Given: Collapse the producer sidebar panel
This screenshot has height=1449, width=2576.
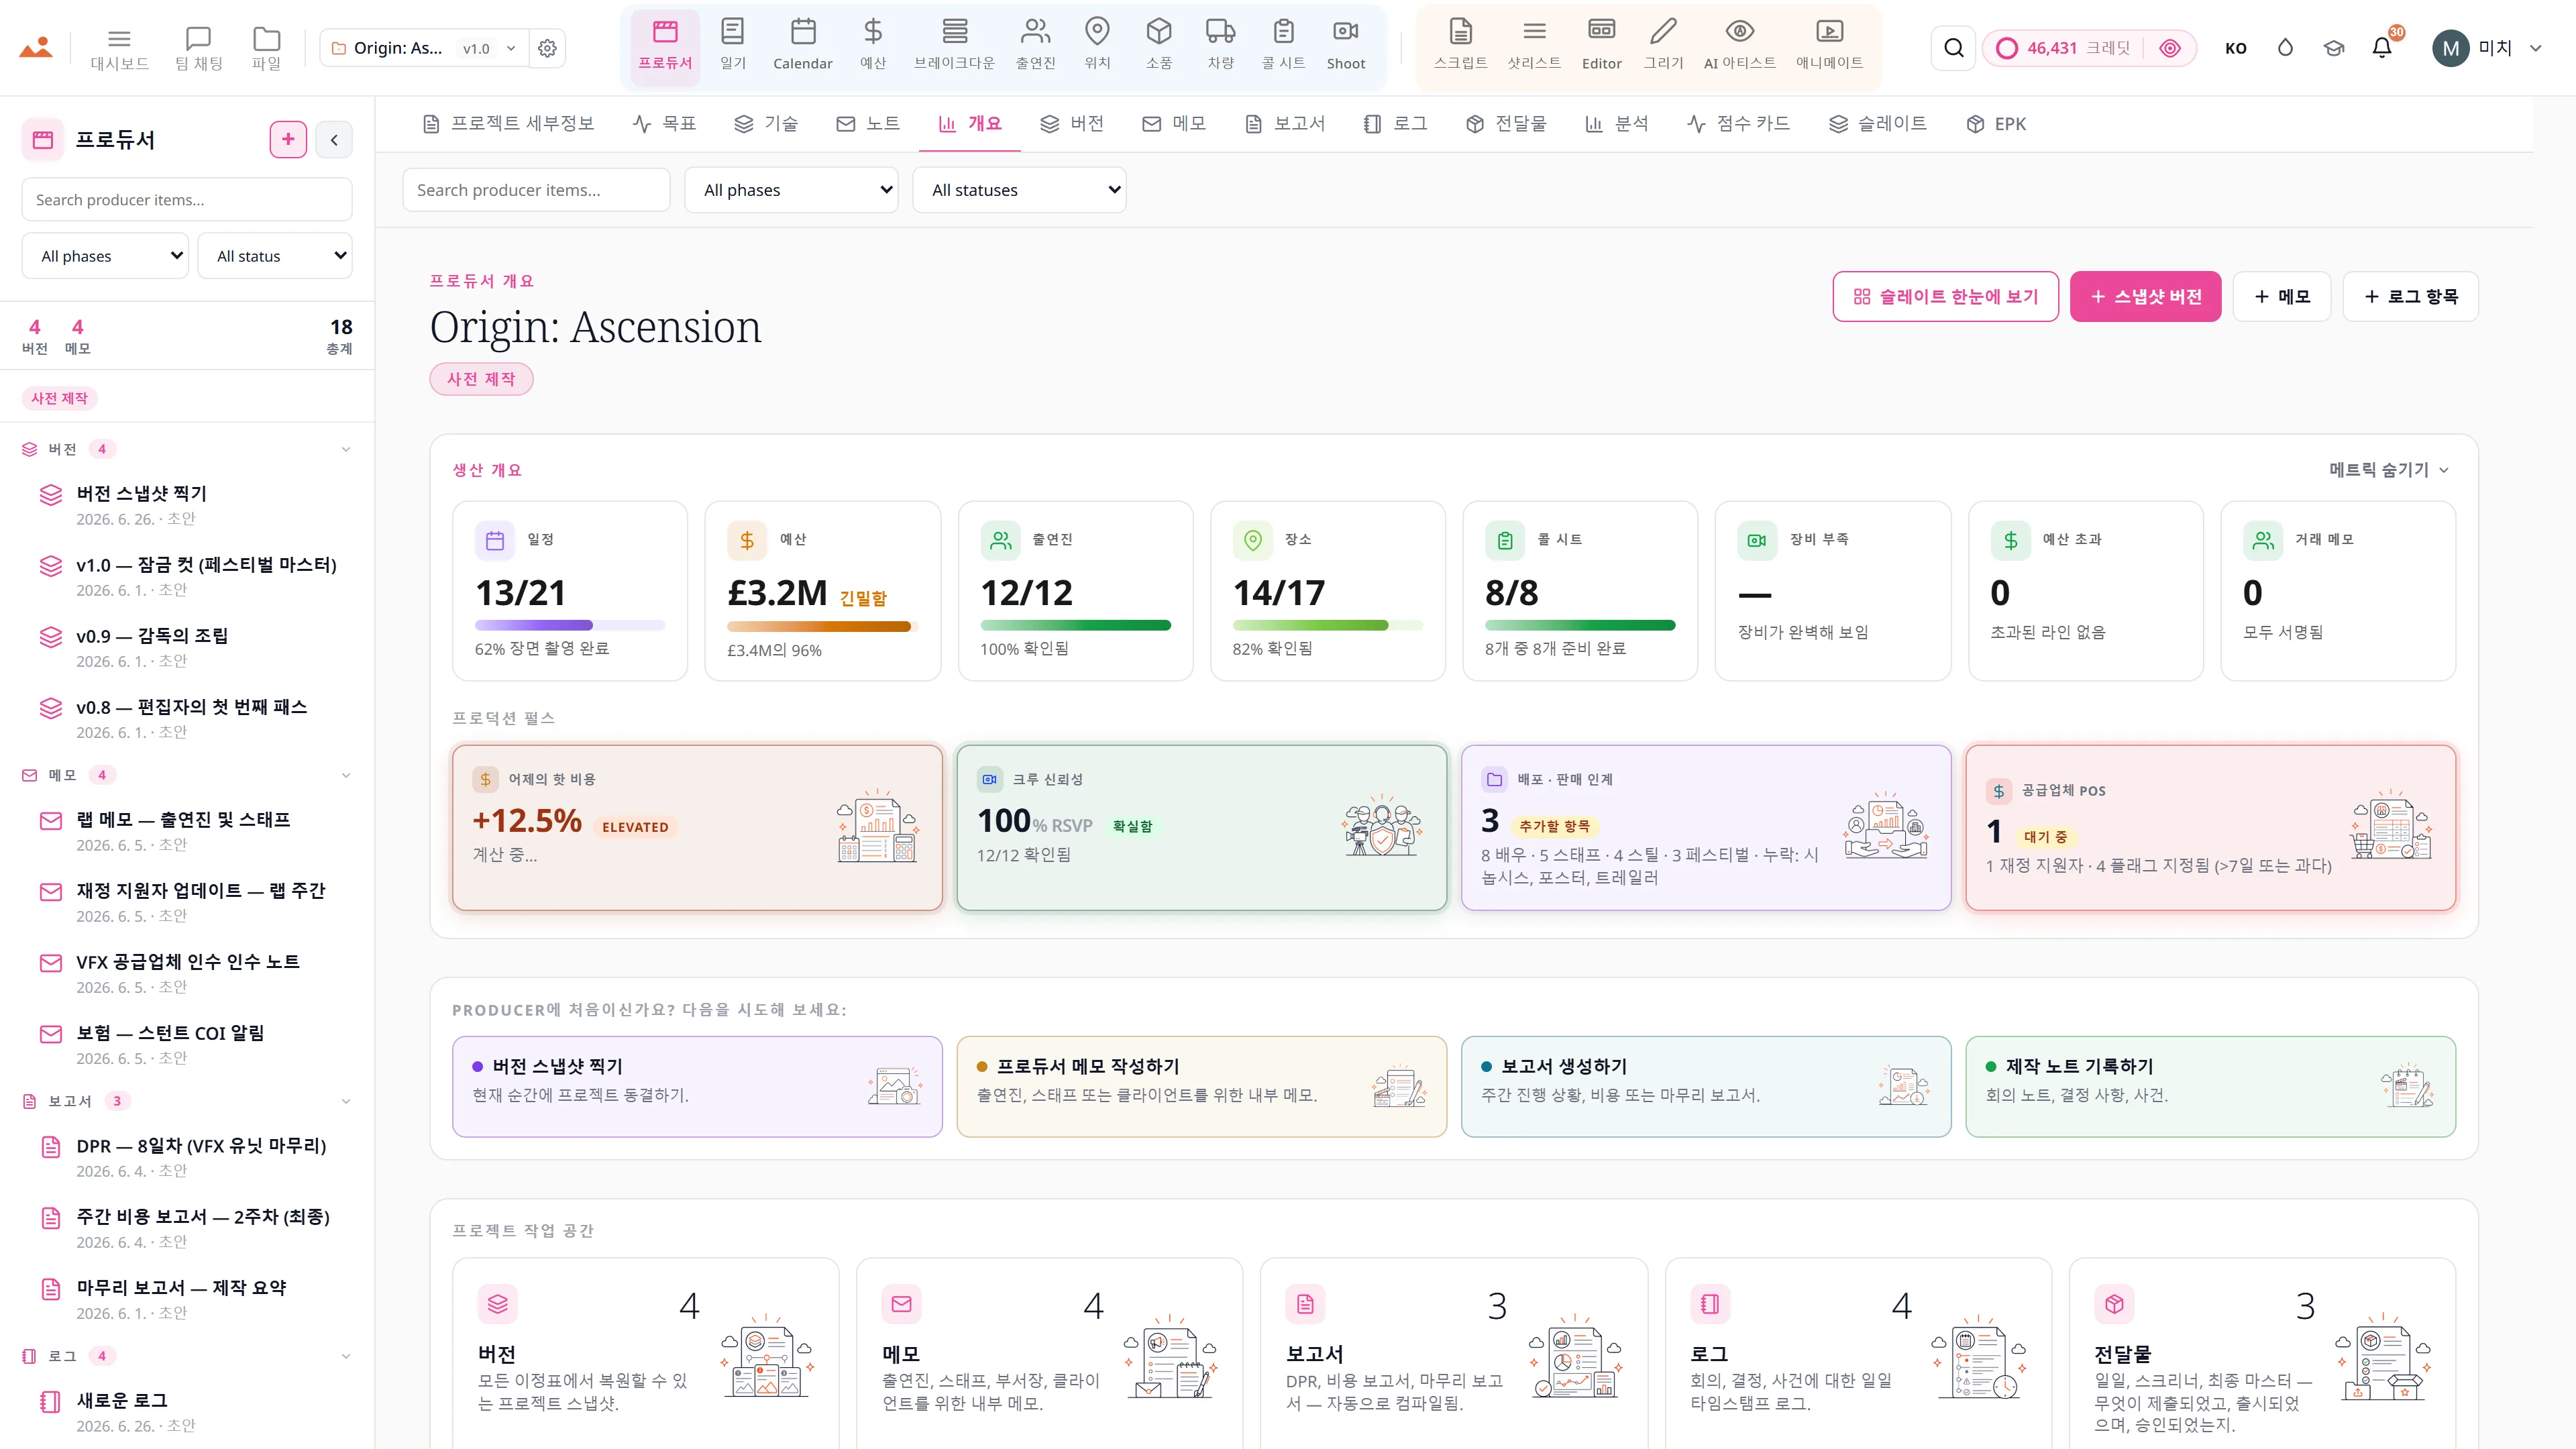Looking at the screenshot, I should tap(334, 140).
